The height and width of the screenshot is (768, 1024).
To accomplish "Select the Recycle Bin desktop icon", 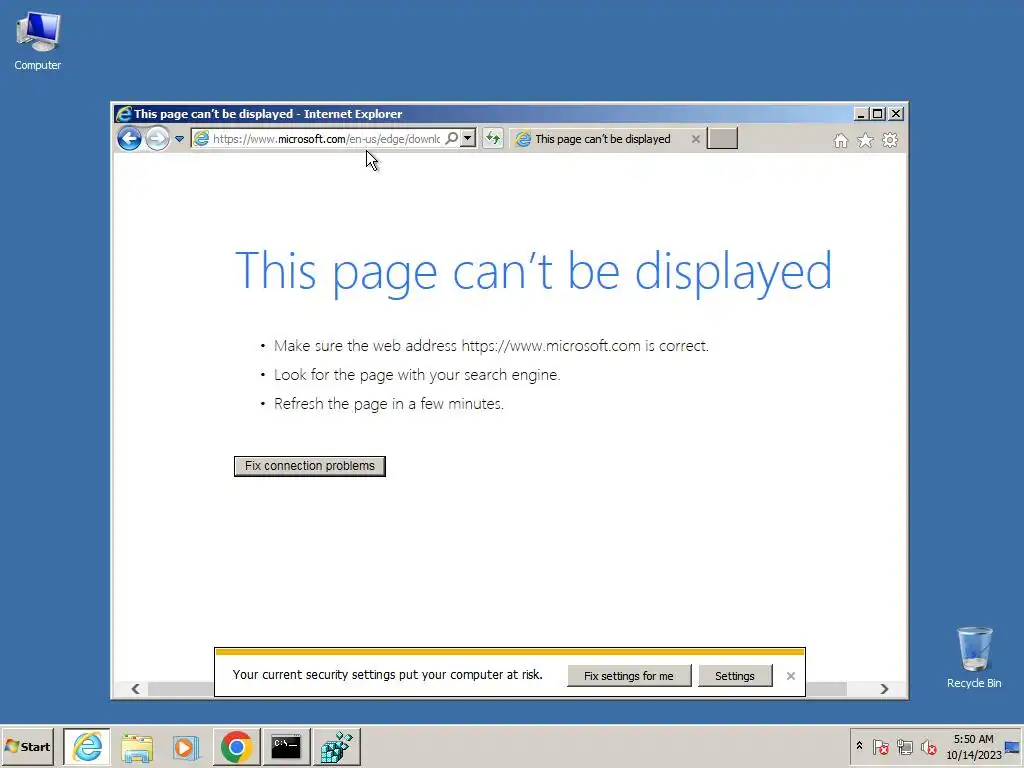I will pos(974,658).
